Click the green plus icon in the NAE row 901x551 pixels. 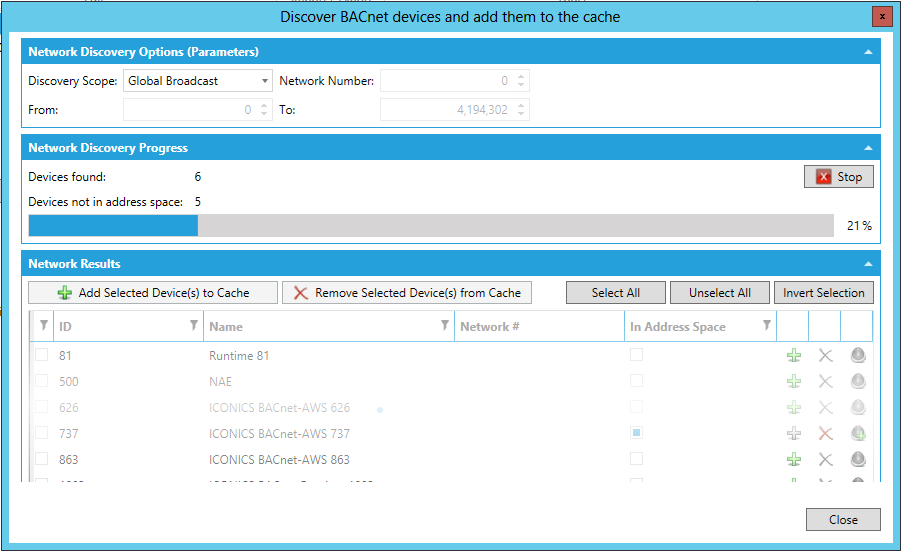[x=794, y=381]
